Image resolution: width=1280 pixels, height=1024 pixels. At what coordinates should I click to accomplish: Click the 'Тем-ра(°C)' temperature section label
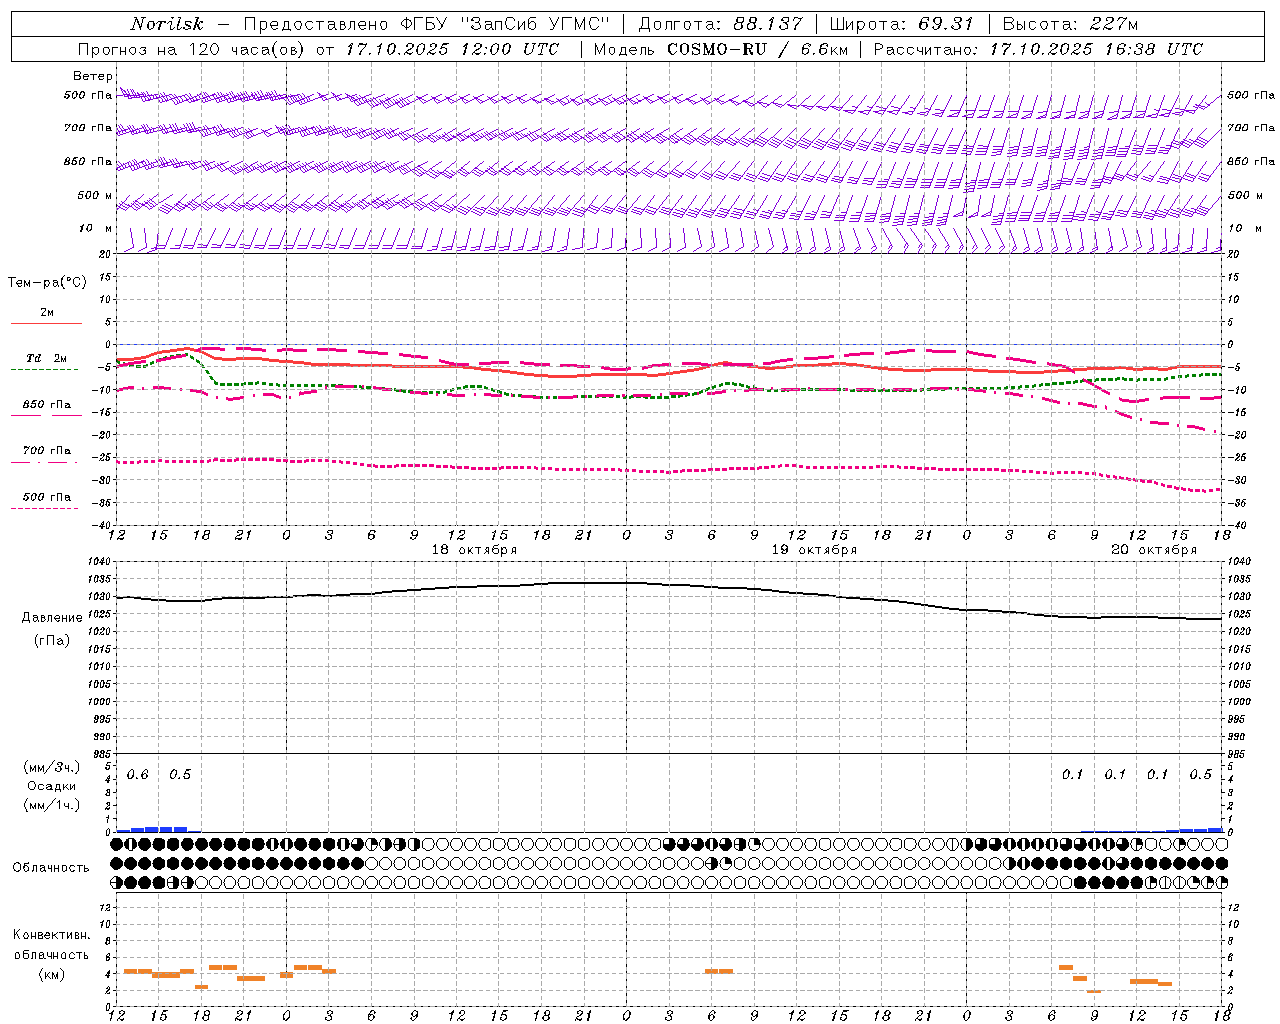point(47,283)
